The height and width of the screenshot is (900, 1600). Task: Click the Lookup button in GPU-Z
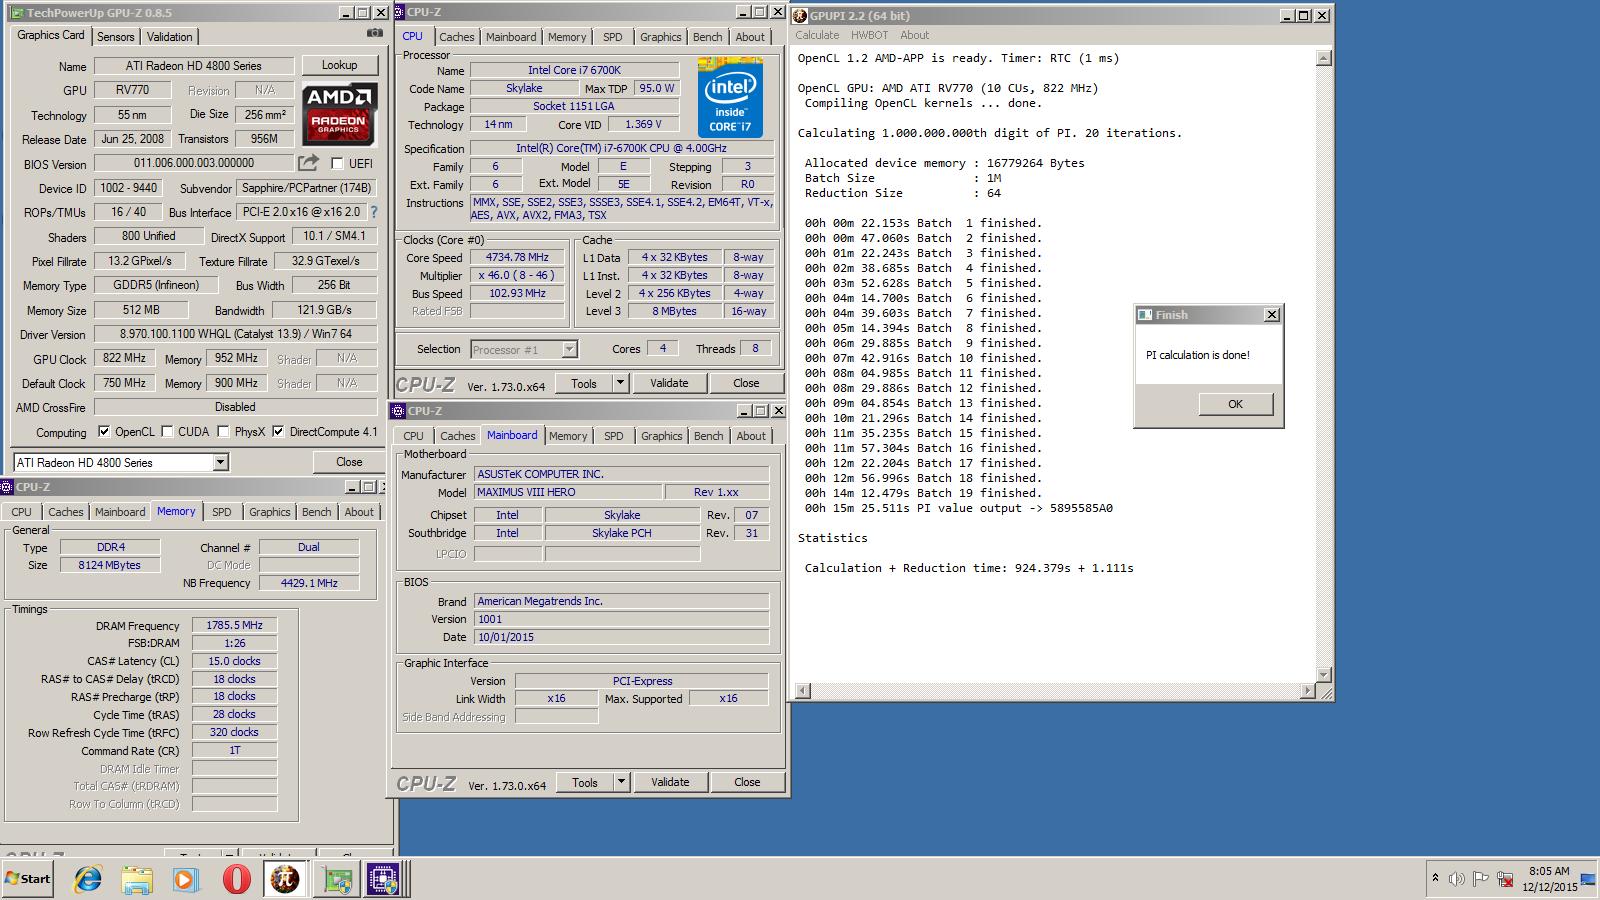pyautogui.click(x=339, y=65)
